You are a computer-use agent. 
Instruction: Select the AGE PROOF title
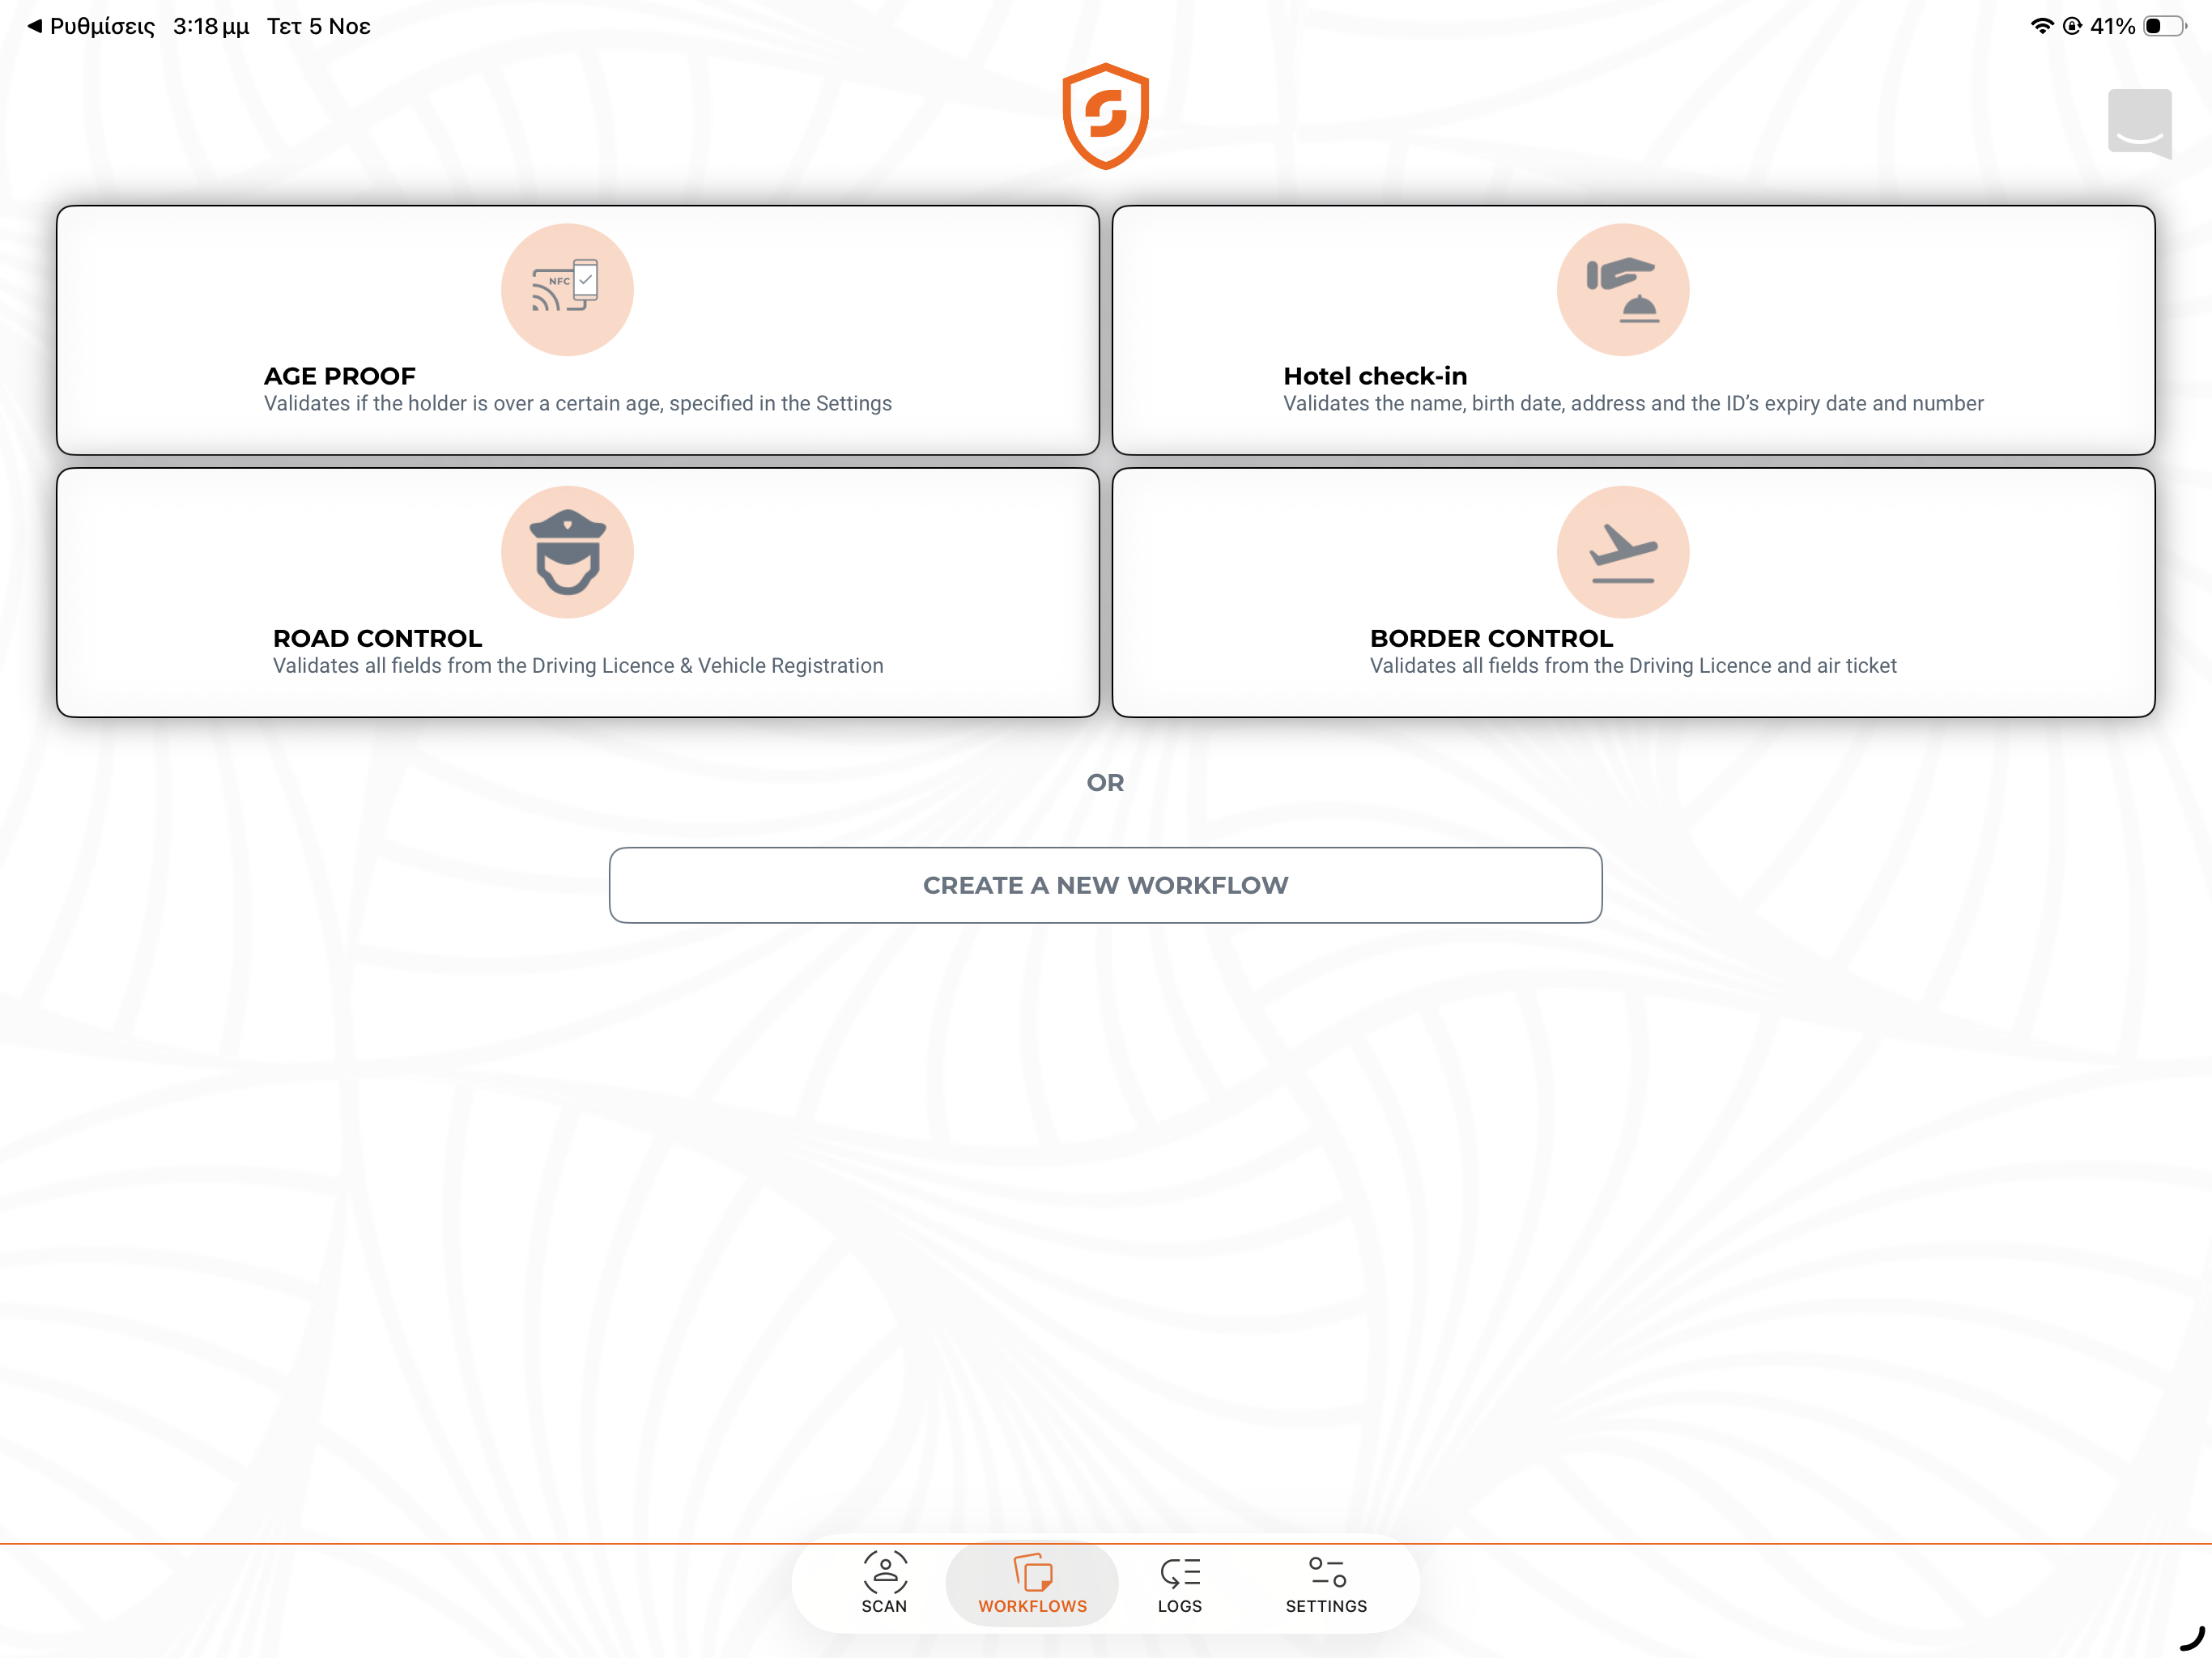(x=340, y=376)
